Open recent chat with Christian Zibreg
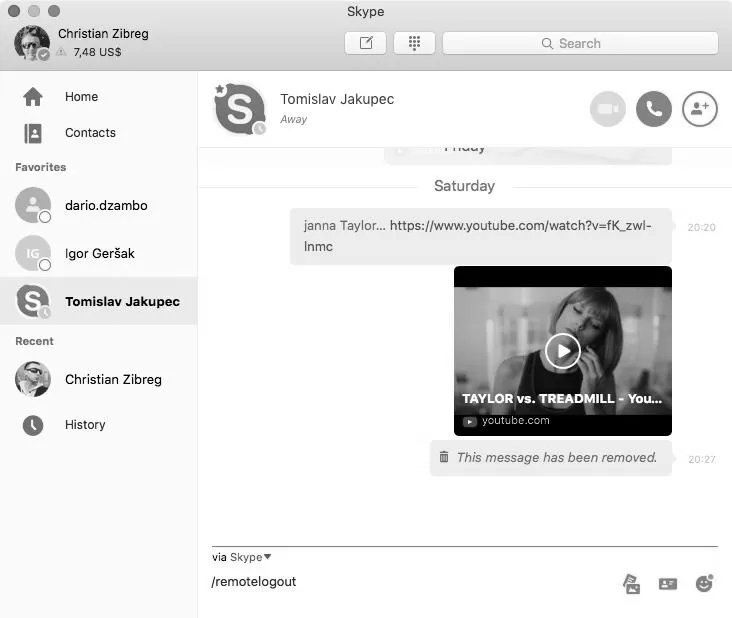The image size is (732, 618). (x=99, y=379)
